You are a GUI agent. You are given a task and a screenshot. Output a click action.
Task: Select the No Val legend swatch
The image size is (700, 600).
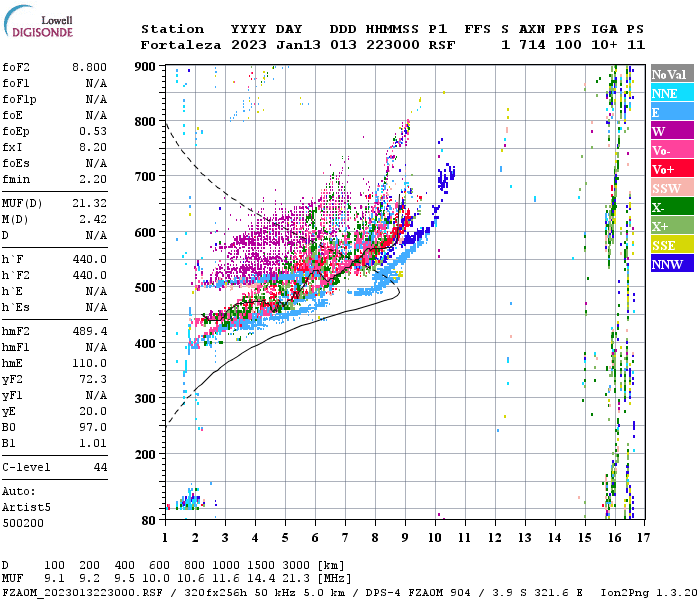pyautogui.click(x=672, y=74)
